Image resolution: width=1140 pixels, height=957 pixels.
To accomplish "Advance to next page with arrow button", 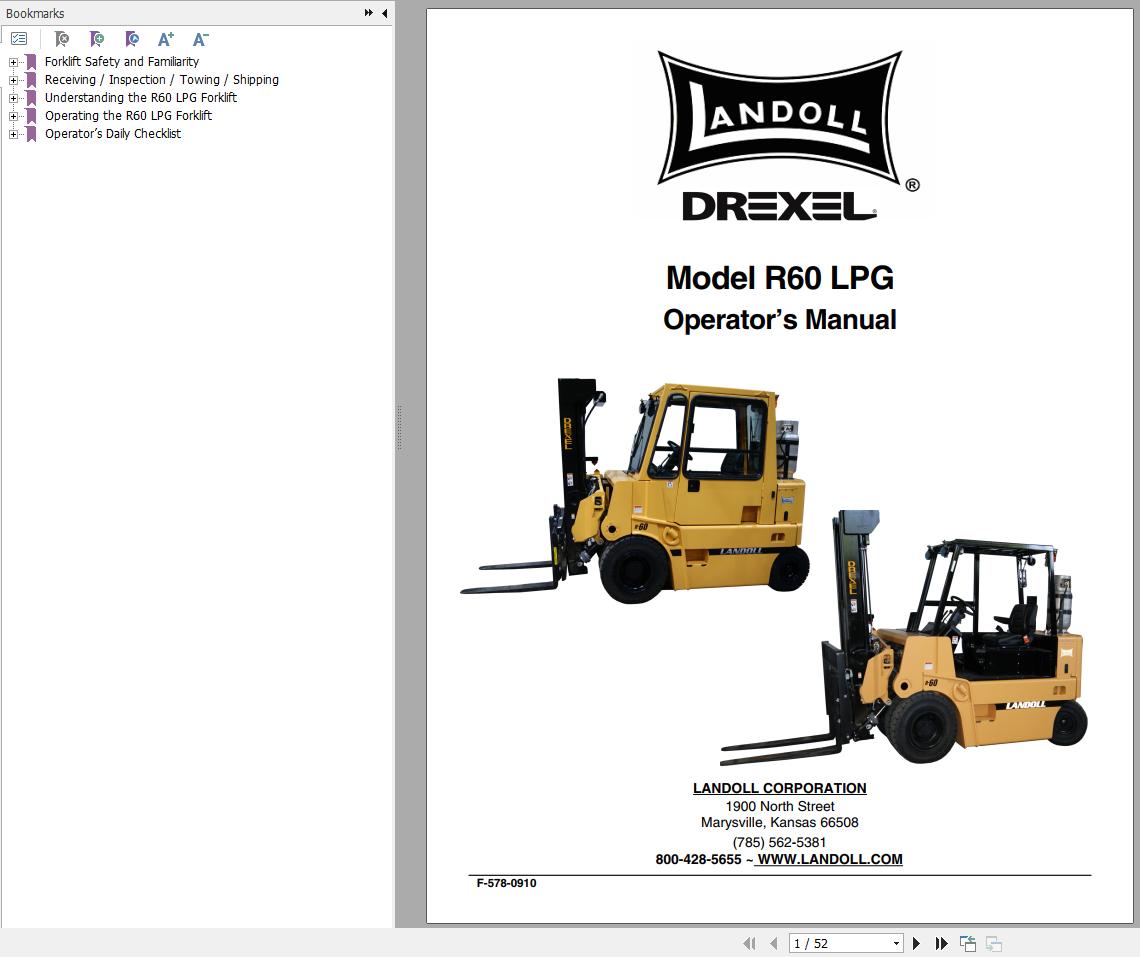I will pos(917,943).
